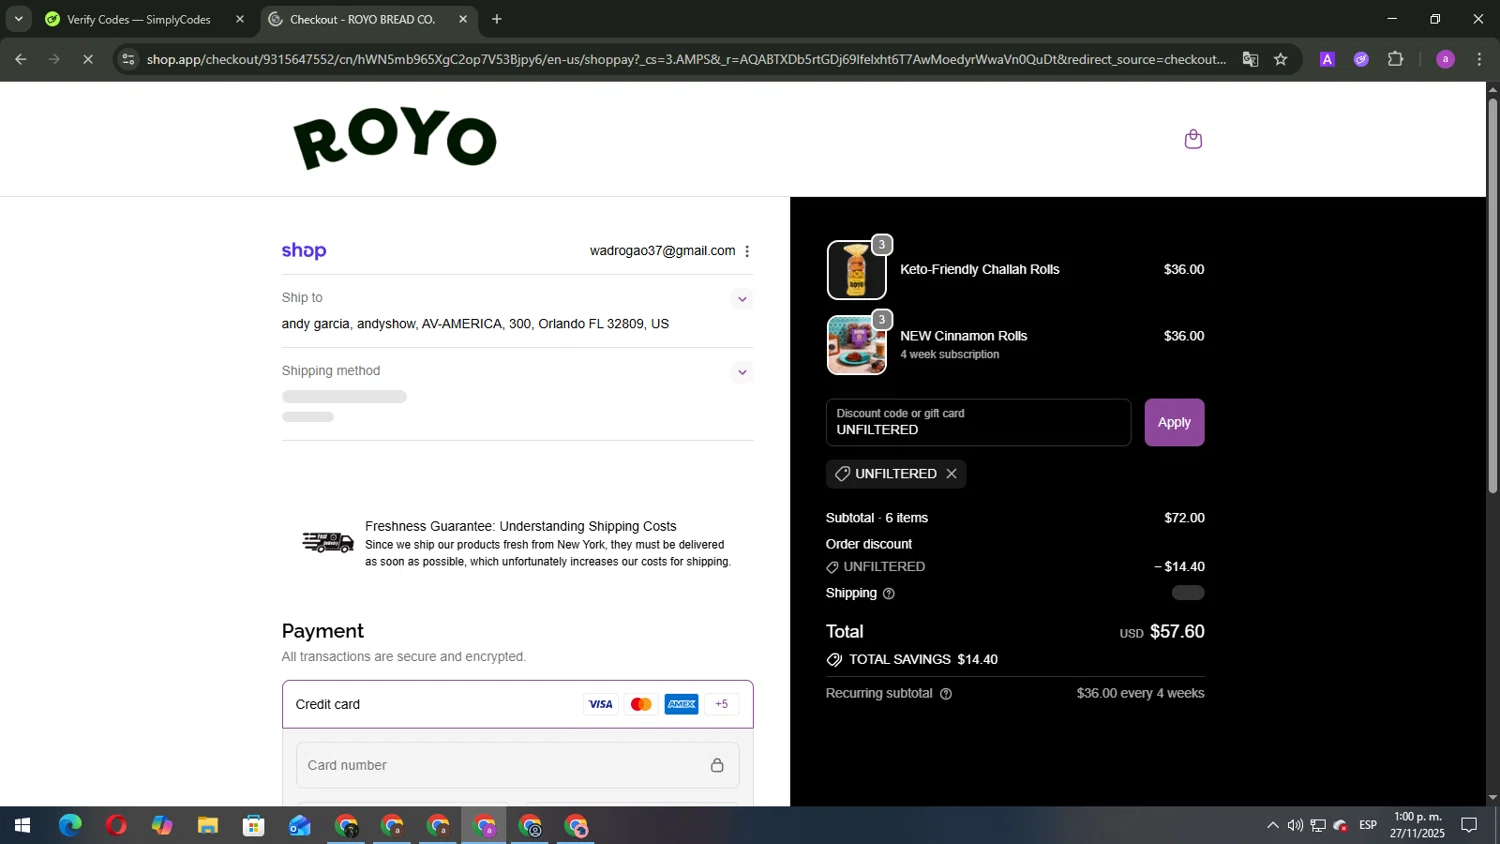Apply the discount code
The width and height of the screenshot is (1500, 844).
tap(1174, 422)
